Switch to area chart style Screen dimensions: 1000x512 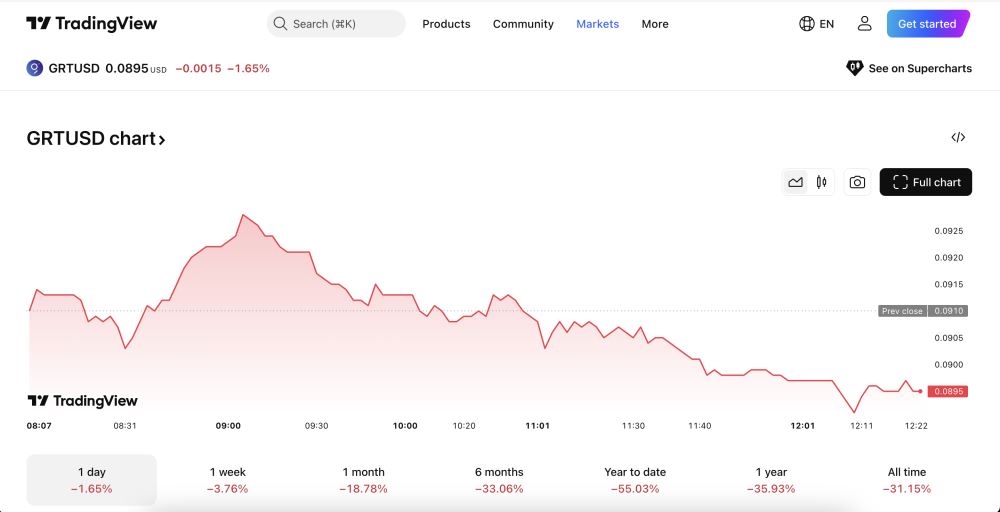coord(795,182)
